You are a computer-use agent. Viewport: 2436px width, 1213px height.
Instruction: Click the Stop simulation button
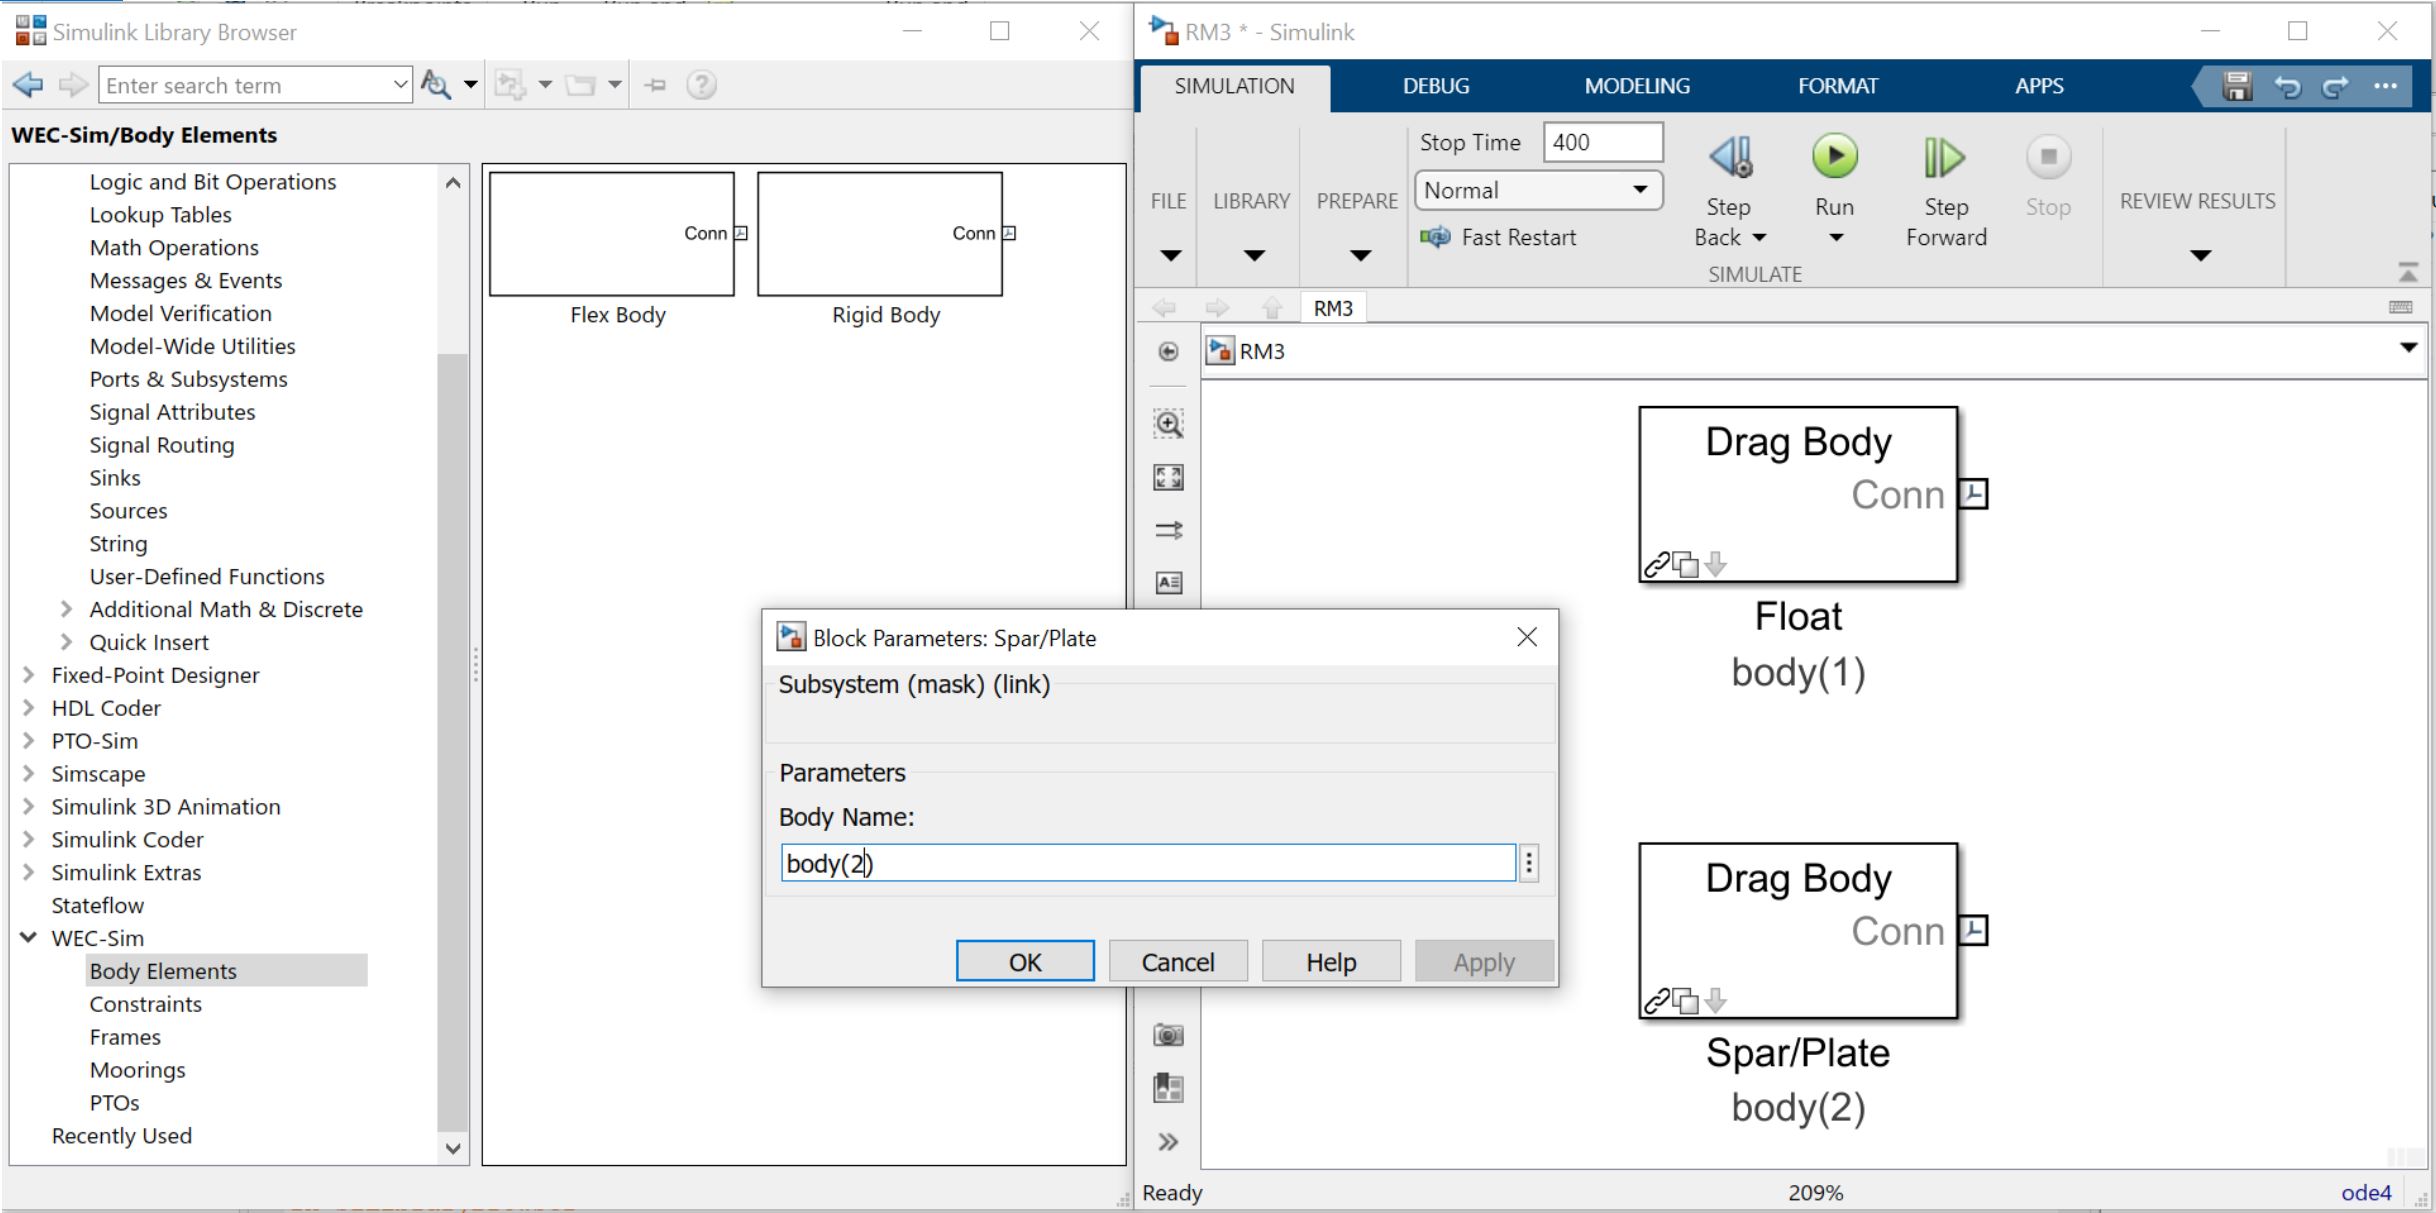coord(2048,175)
